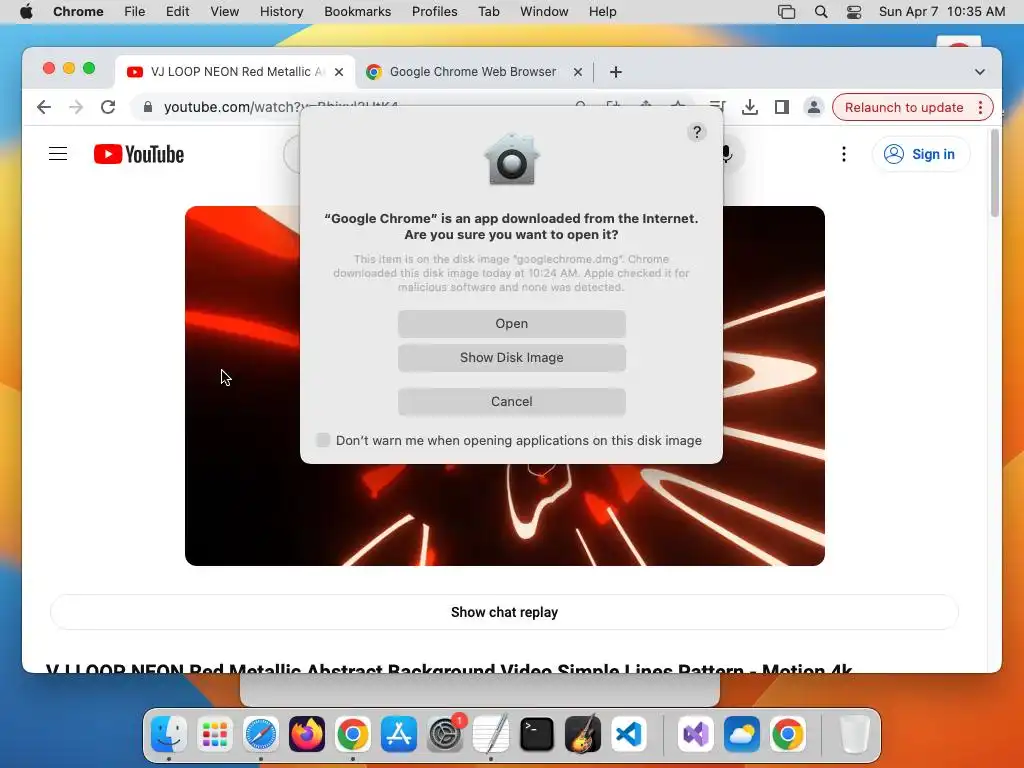Open System Settings from the dock
1024x768 pixels.
tap(445, 735)
